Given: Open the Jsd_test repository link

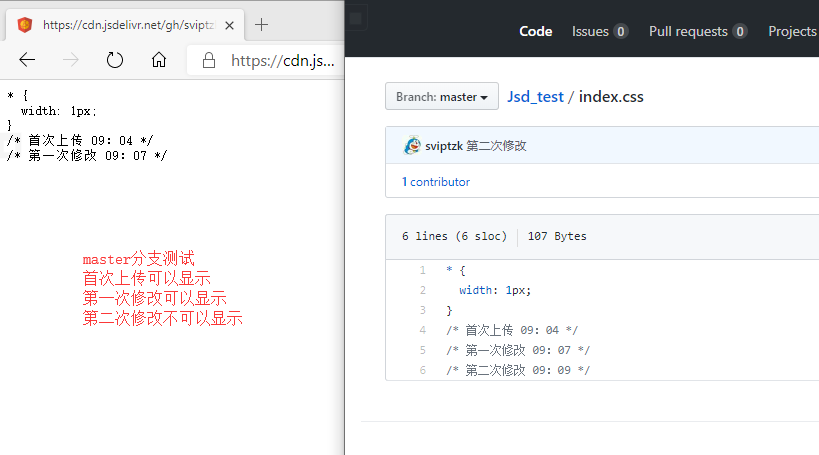Looking at the screenshot, I should pos(536,97).
